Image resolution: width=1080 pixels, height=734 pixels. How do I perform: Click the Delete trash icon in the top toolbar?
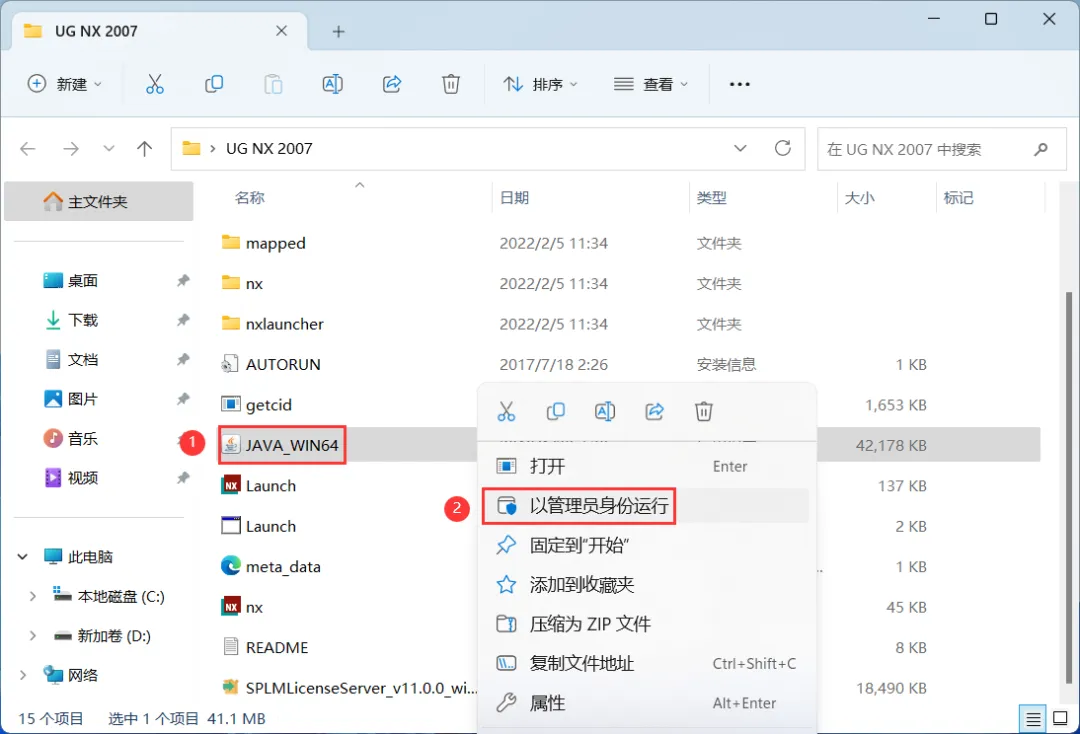(x=450, y=84)
